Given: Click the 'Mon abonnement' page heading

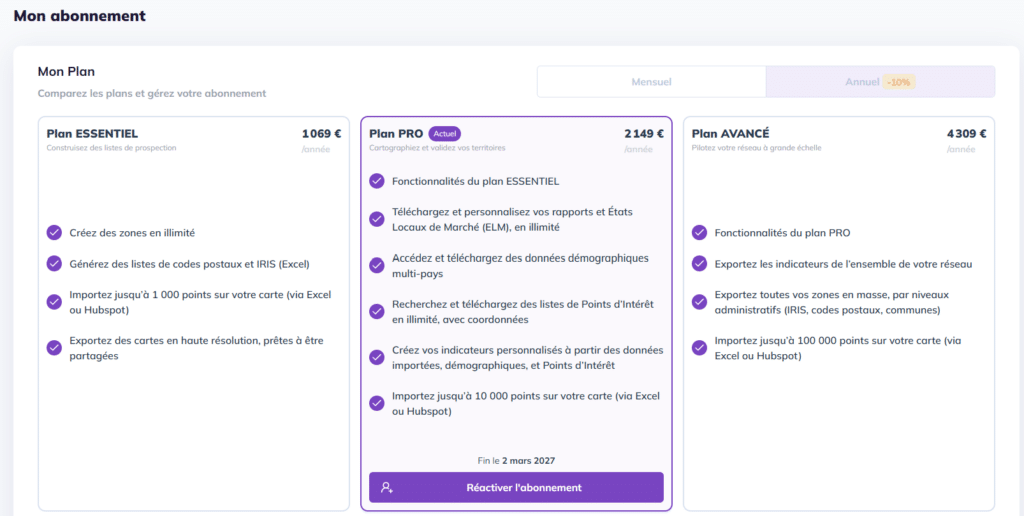Looking at the screenshot, I should [x=80, y=16].
